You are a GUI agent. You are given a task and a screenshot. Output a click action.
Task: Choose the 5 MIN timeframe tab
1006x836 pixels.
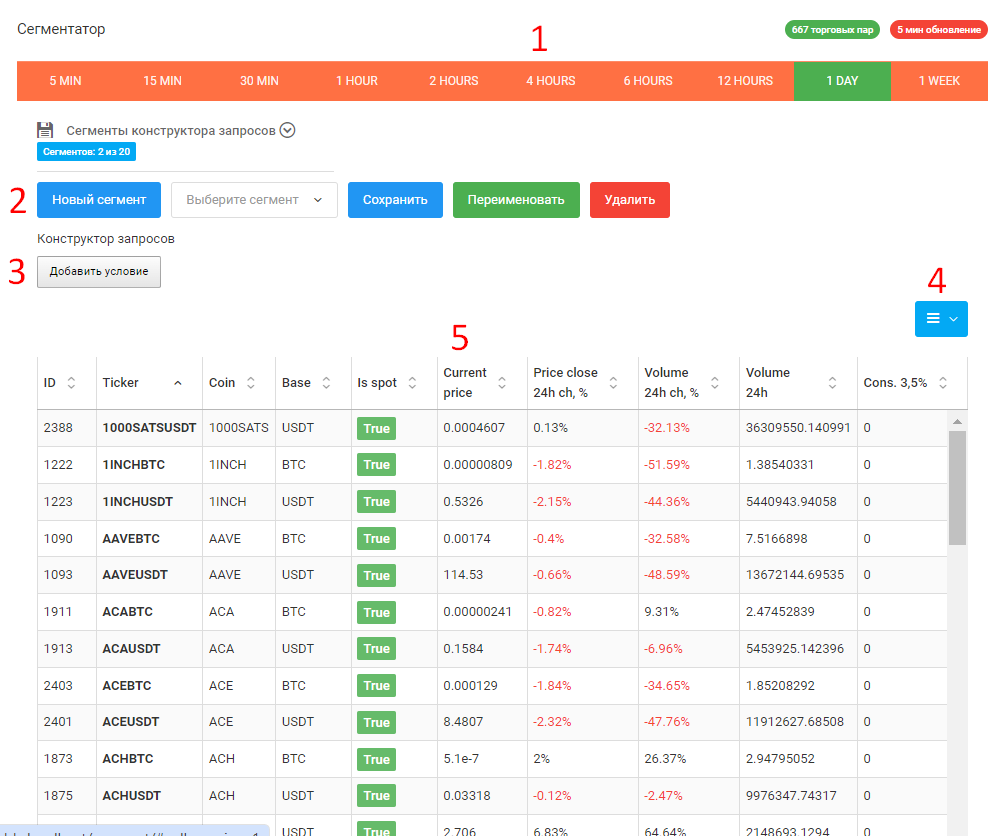click(x=65, y=81)
